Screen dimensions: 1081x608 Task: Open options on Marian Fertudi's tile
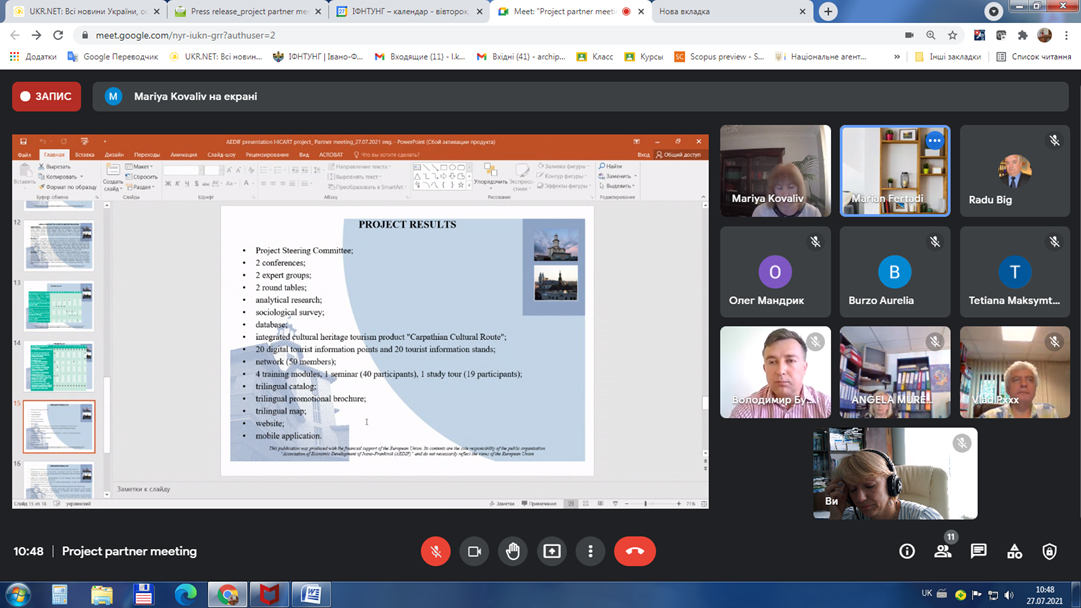pos(934,141)
